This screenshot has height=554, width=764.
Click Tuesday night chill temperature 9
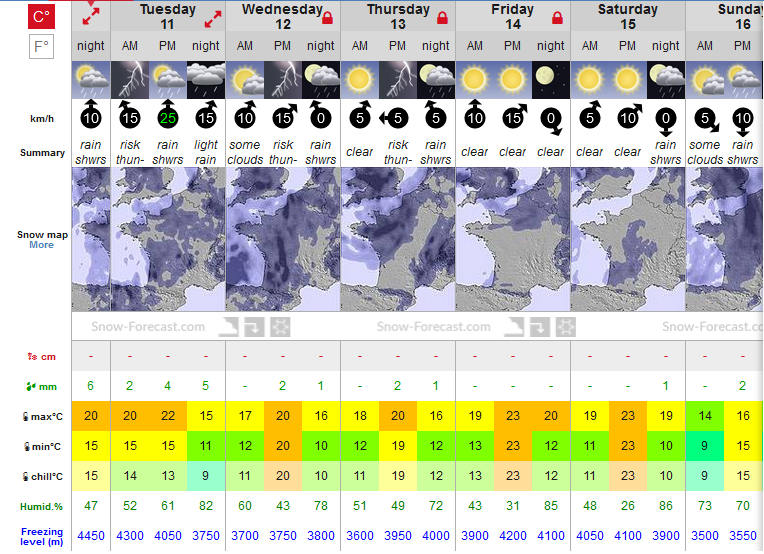tap(206, 476)
